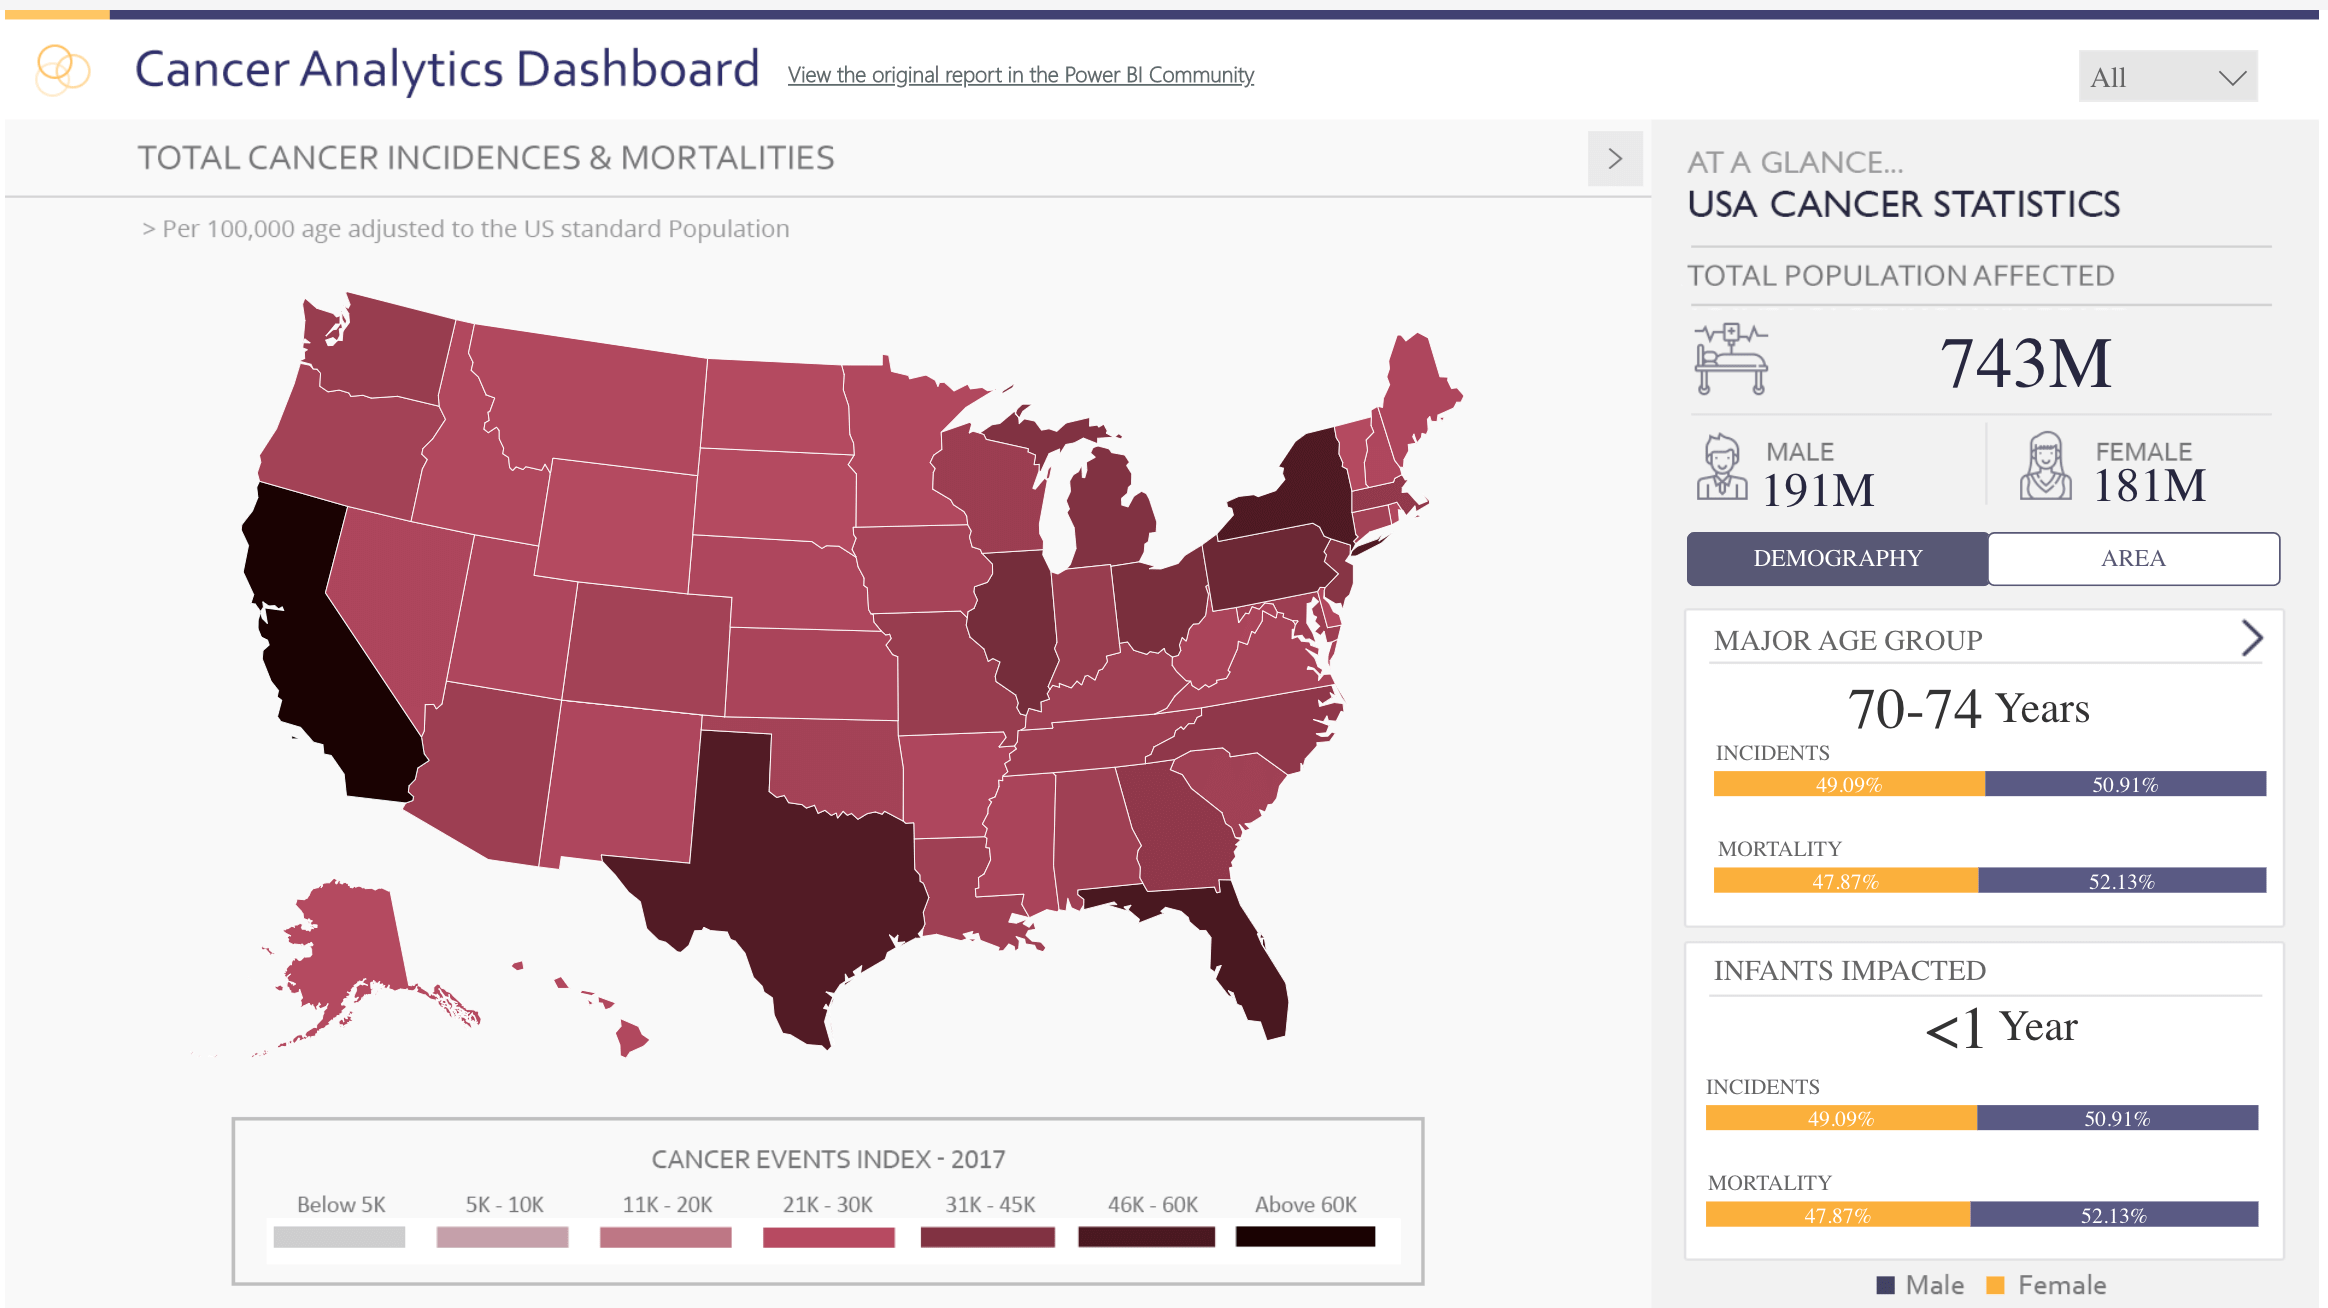This screenshot has width=2328, height=1308.
Task: Click the orange Female legend square
Action: click(x=1995, y=1285)
